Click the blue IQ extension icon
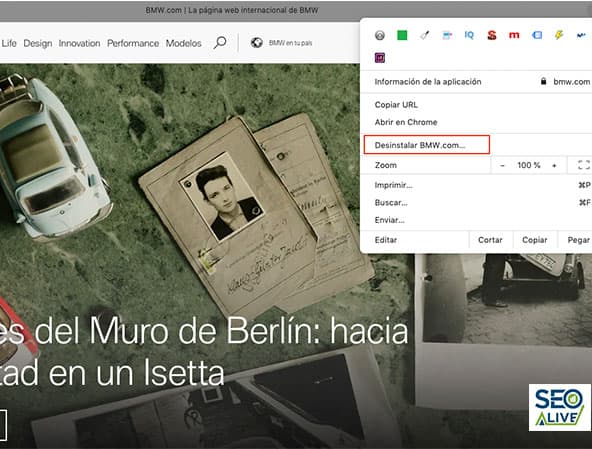The width and height of the screenshot is (592, 449). point(469,35)
